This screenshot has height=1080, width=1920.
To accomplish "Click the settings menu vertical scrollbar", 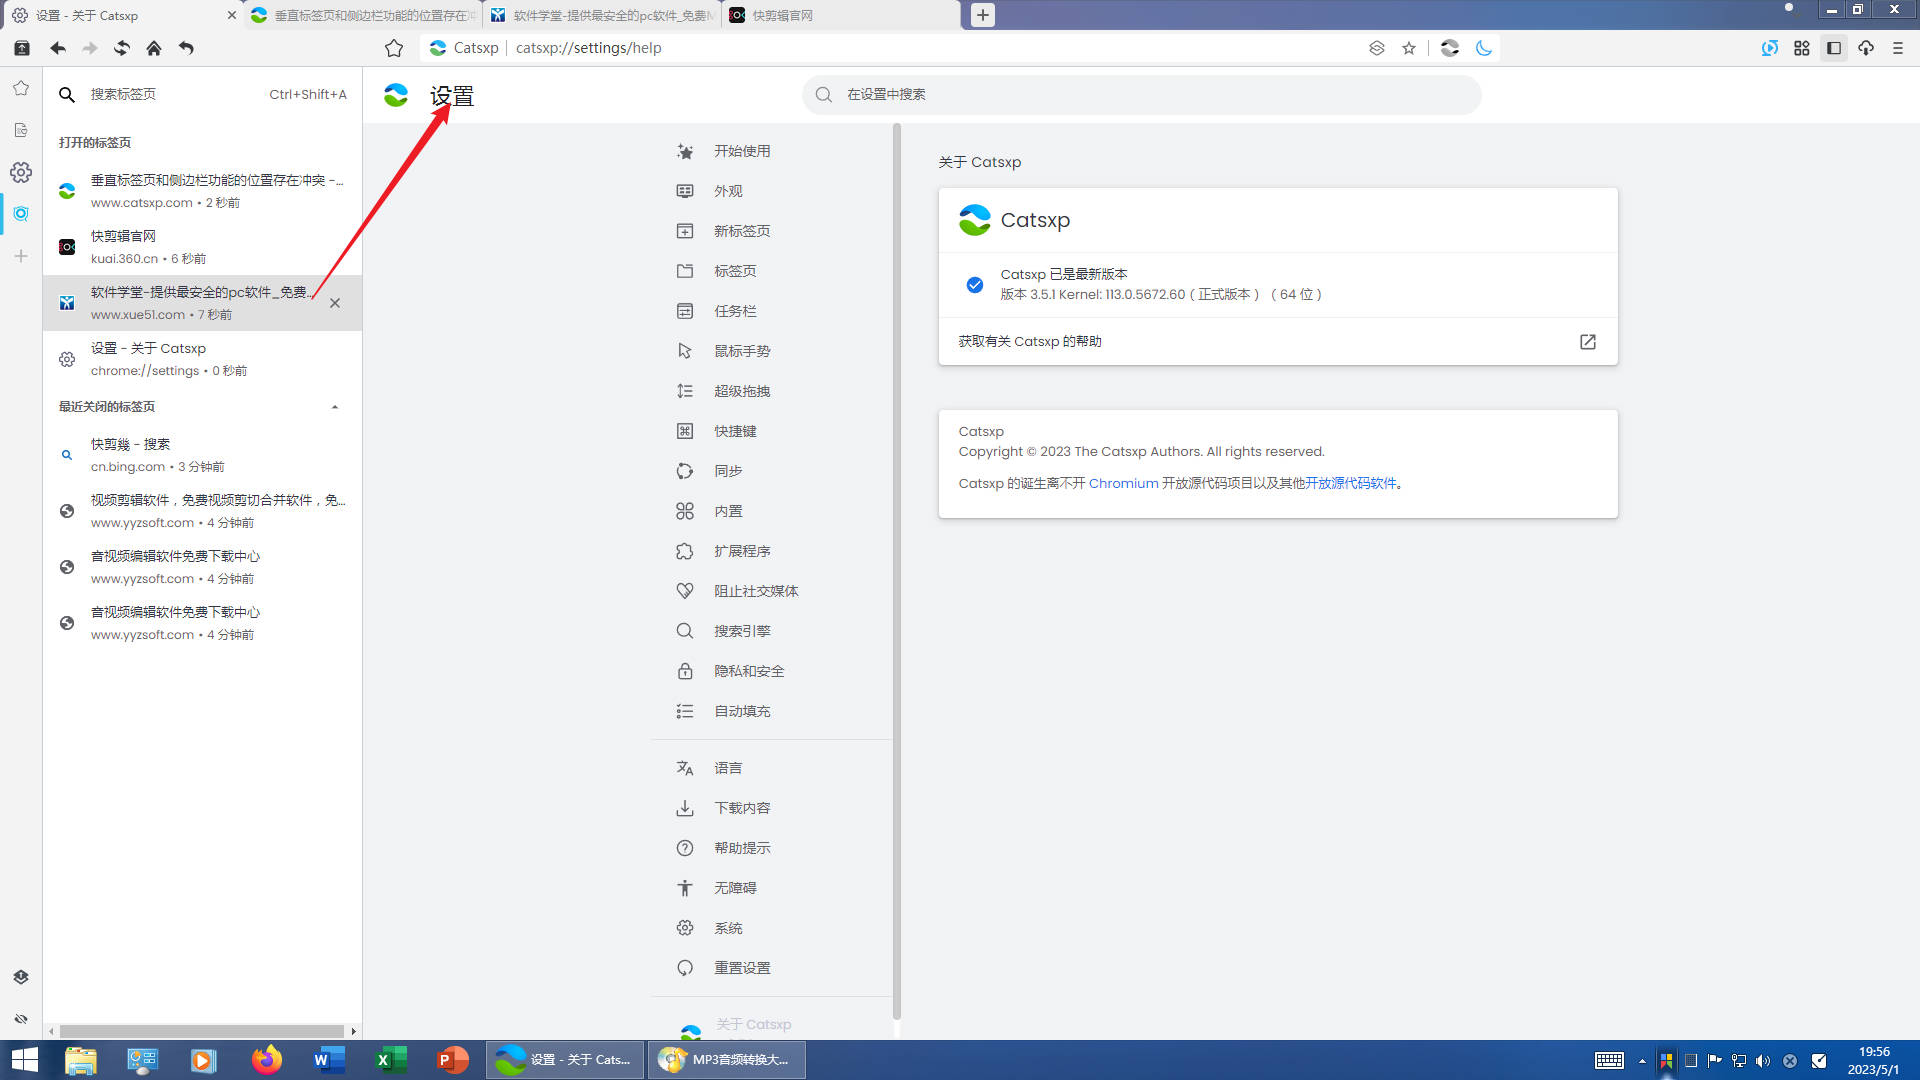I will click(897, 570).
